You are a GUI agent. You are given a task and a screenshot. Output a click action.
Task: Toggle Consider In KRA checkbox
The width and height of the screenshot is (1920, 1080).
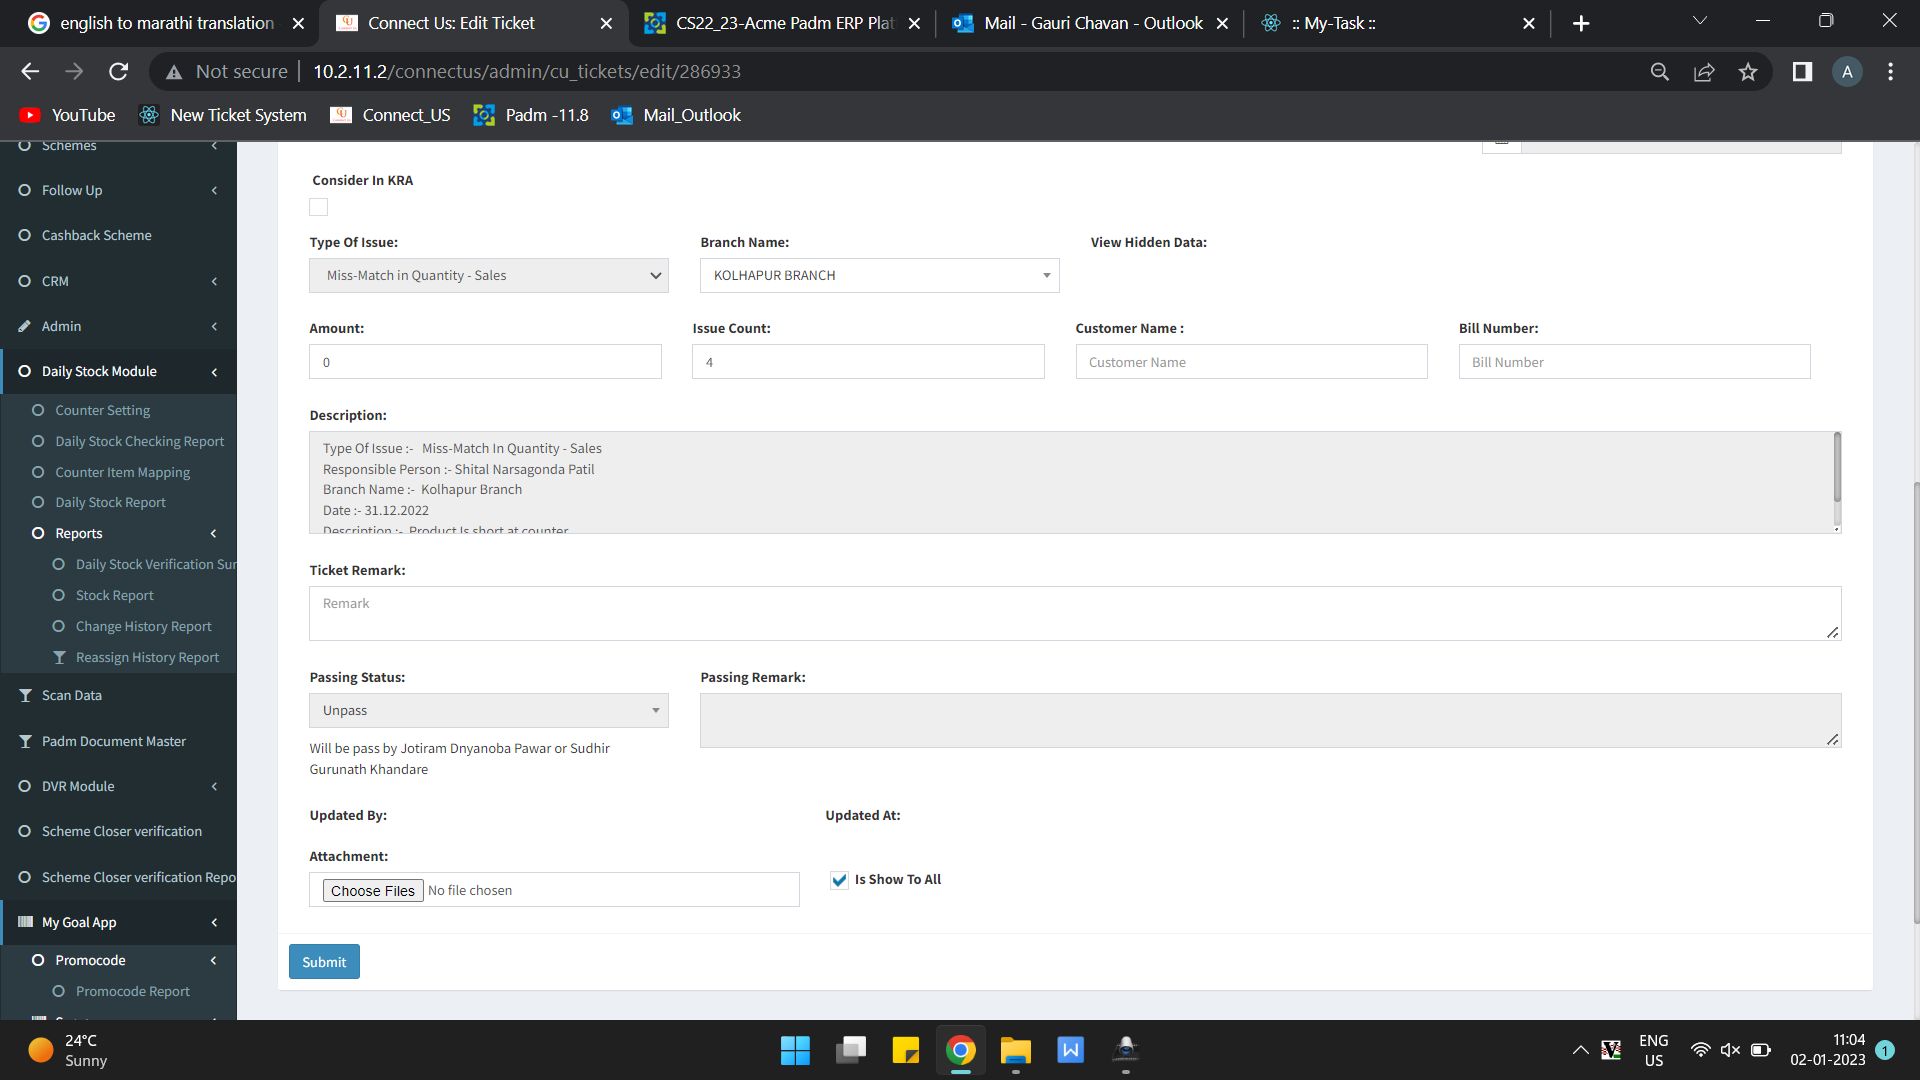pos(318,207)
